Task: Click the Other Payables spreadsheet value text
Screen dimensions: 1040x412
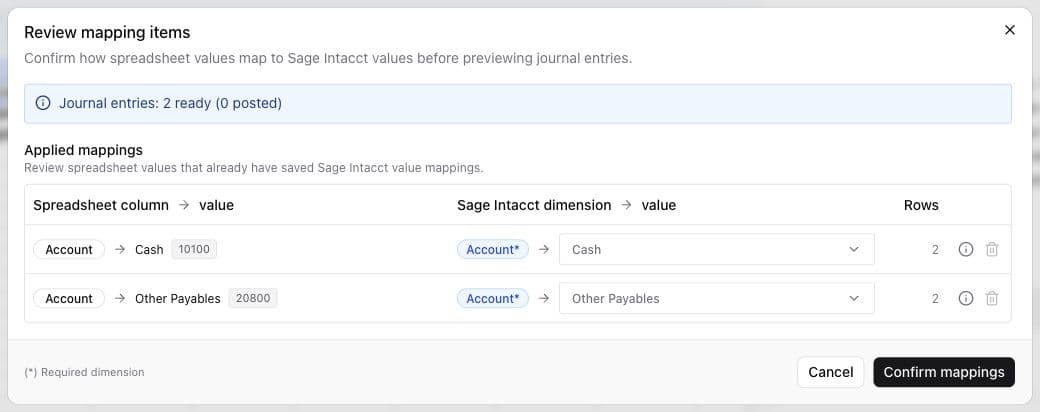Action: click(x=178, y=299)
